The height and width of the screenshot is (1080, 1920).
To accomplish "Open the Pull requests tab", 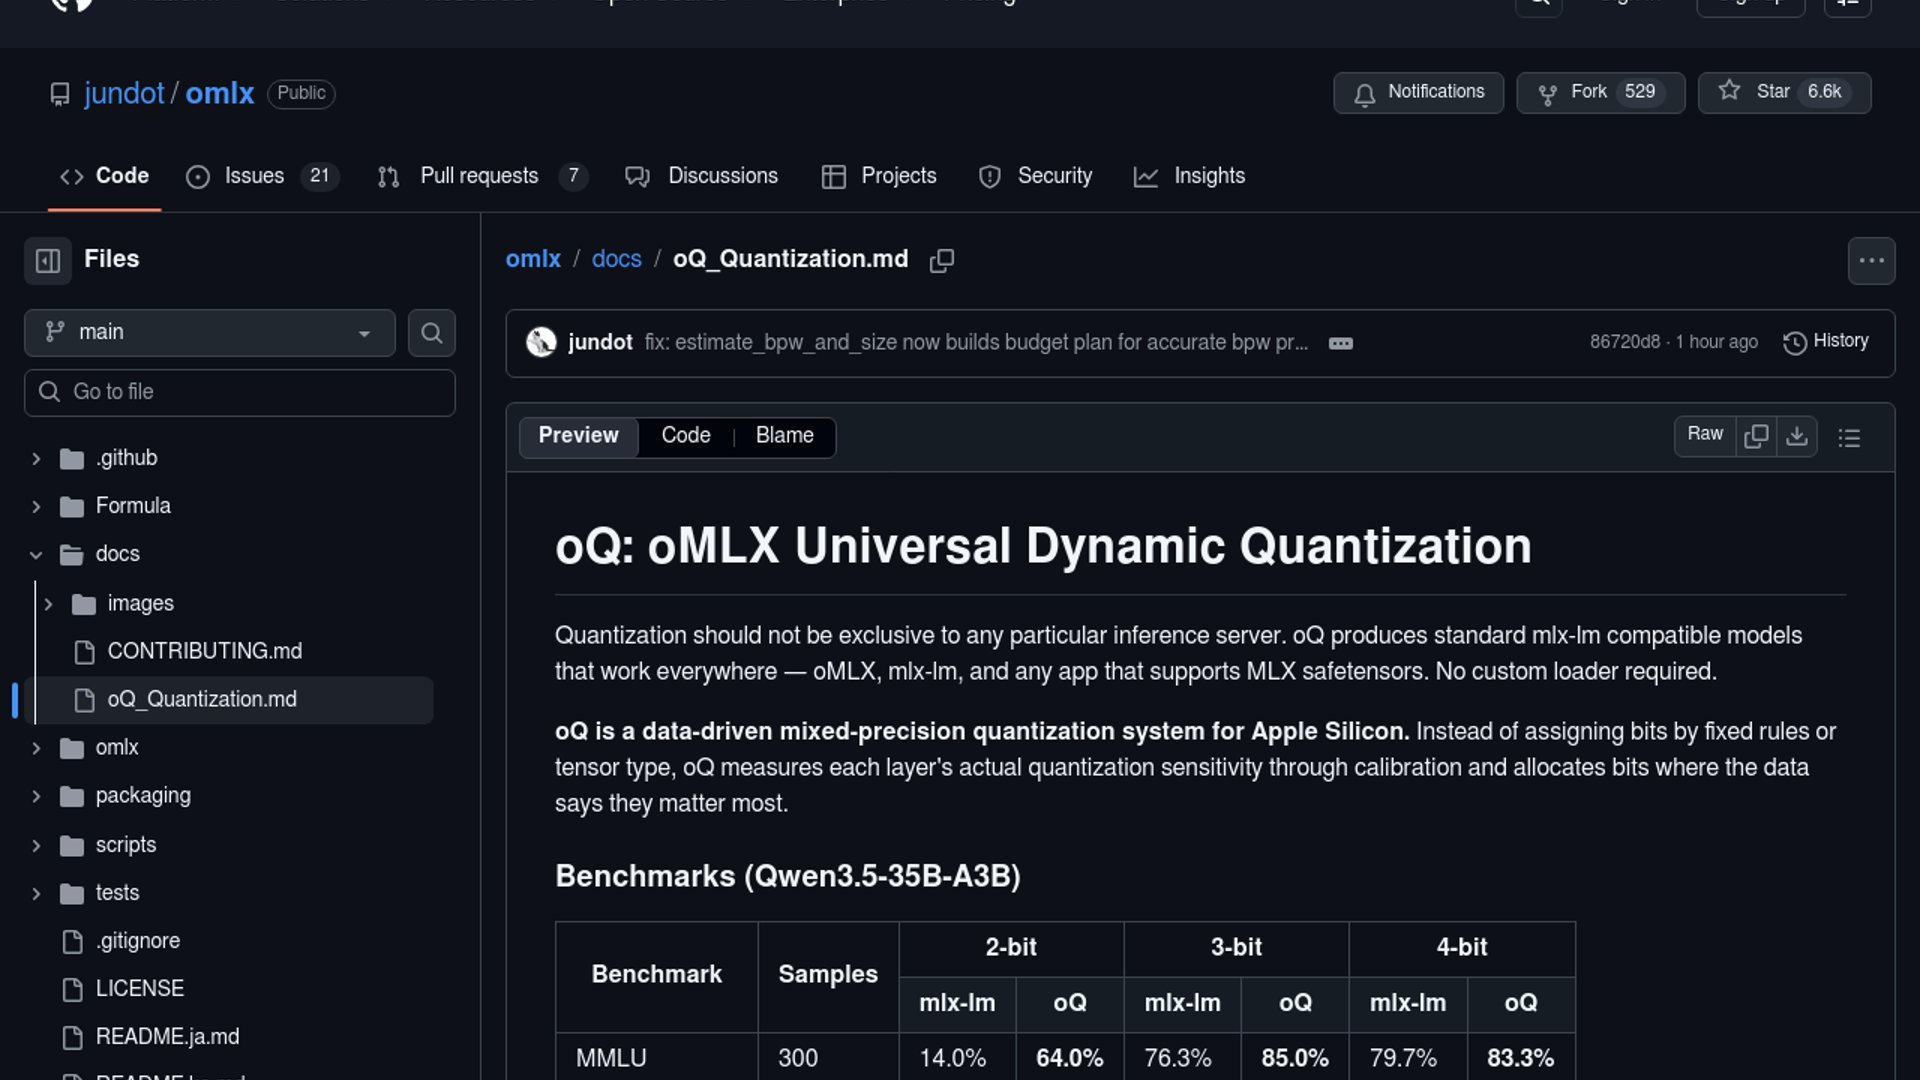I will click(x=481, y=176).
